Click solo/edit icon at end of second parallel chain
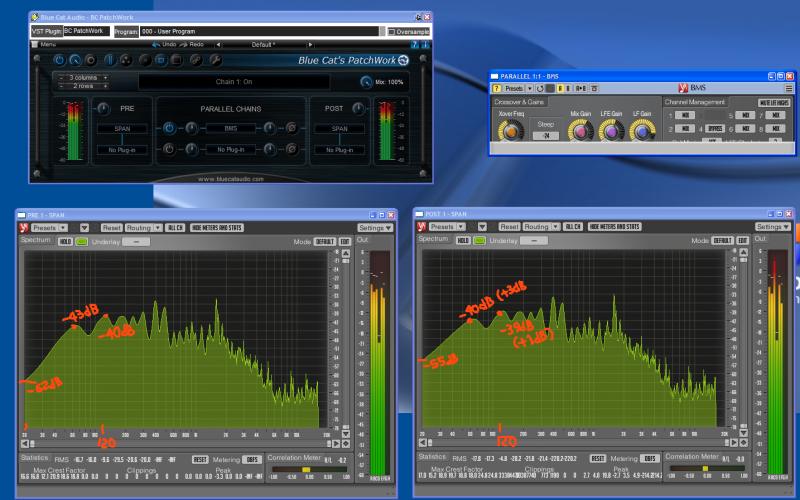 [291, 149]
